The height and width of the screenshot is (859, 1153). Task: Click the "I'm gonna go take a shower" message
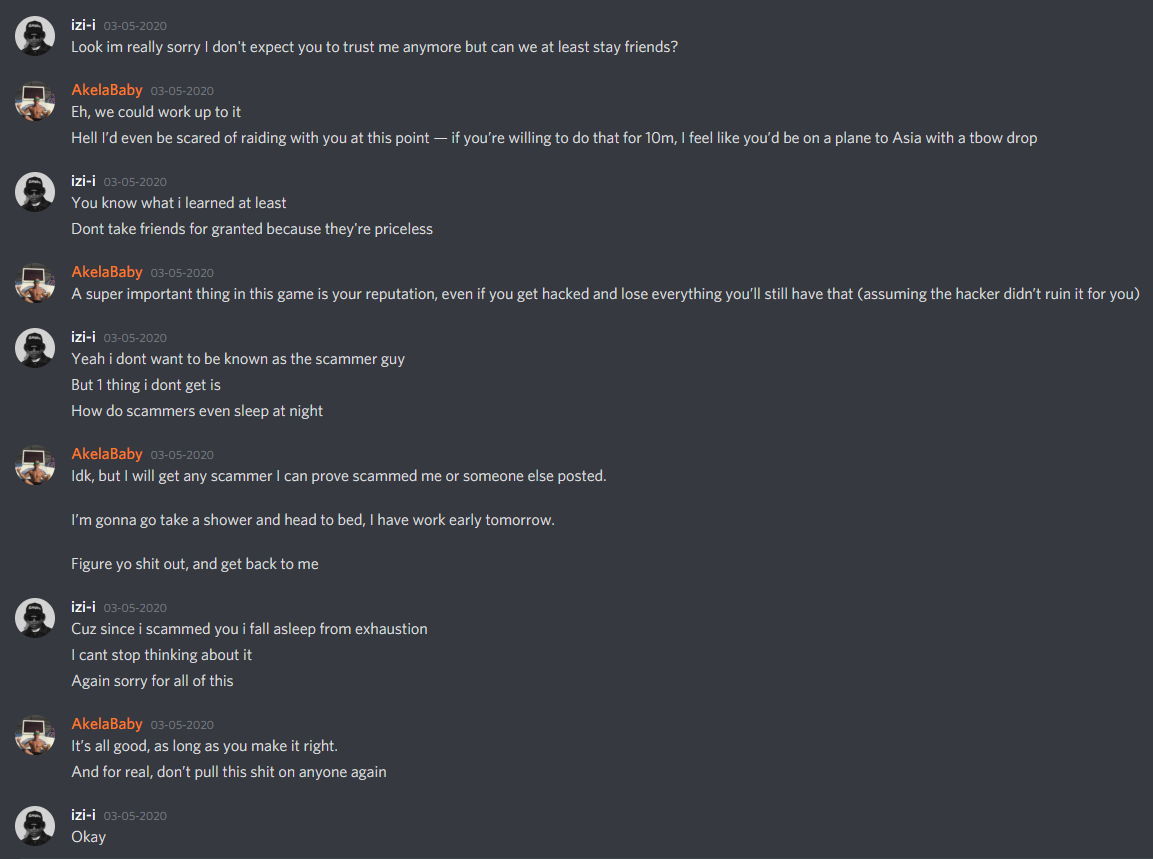pyautogui.click(x=312, y=520)
